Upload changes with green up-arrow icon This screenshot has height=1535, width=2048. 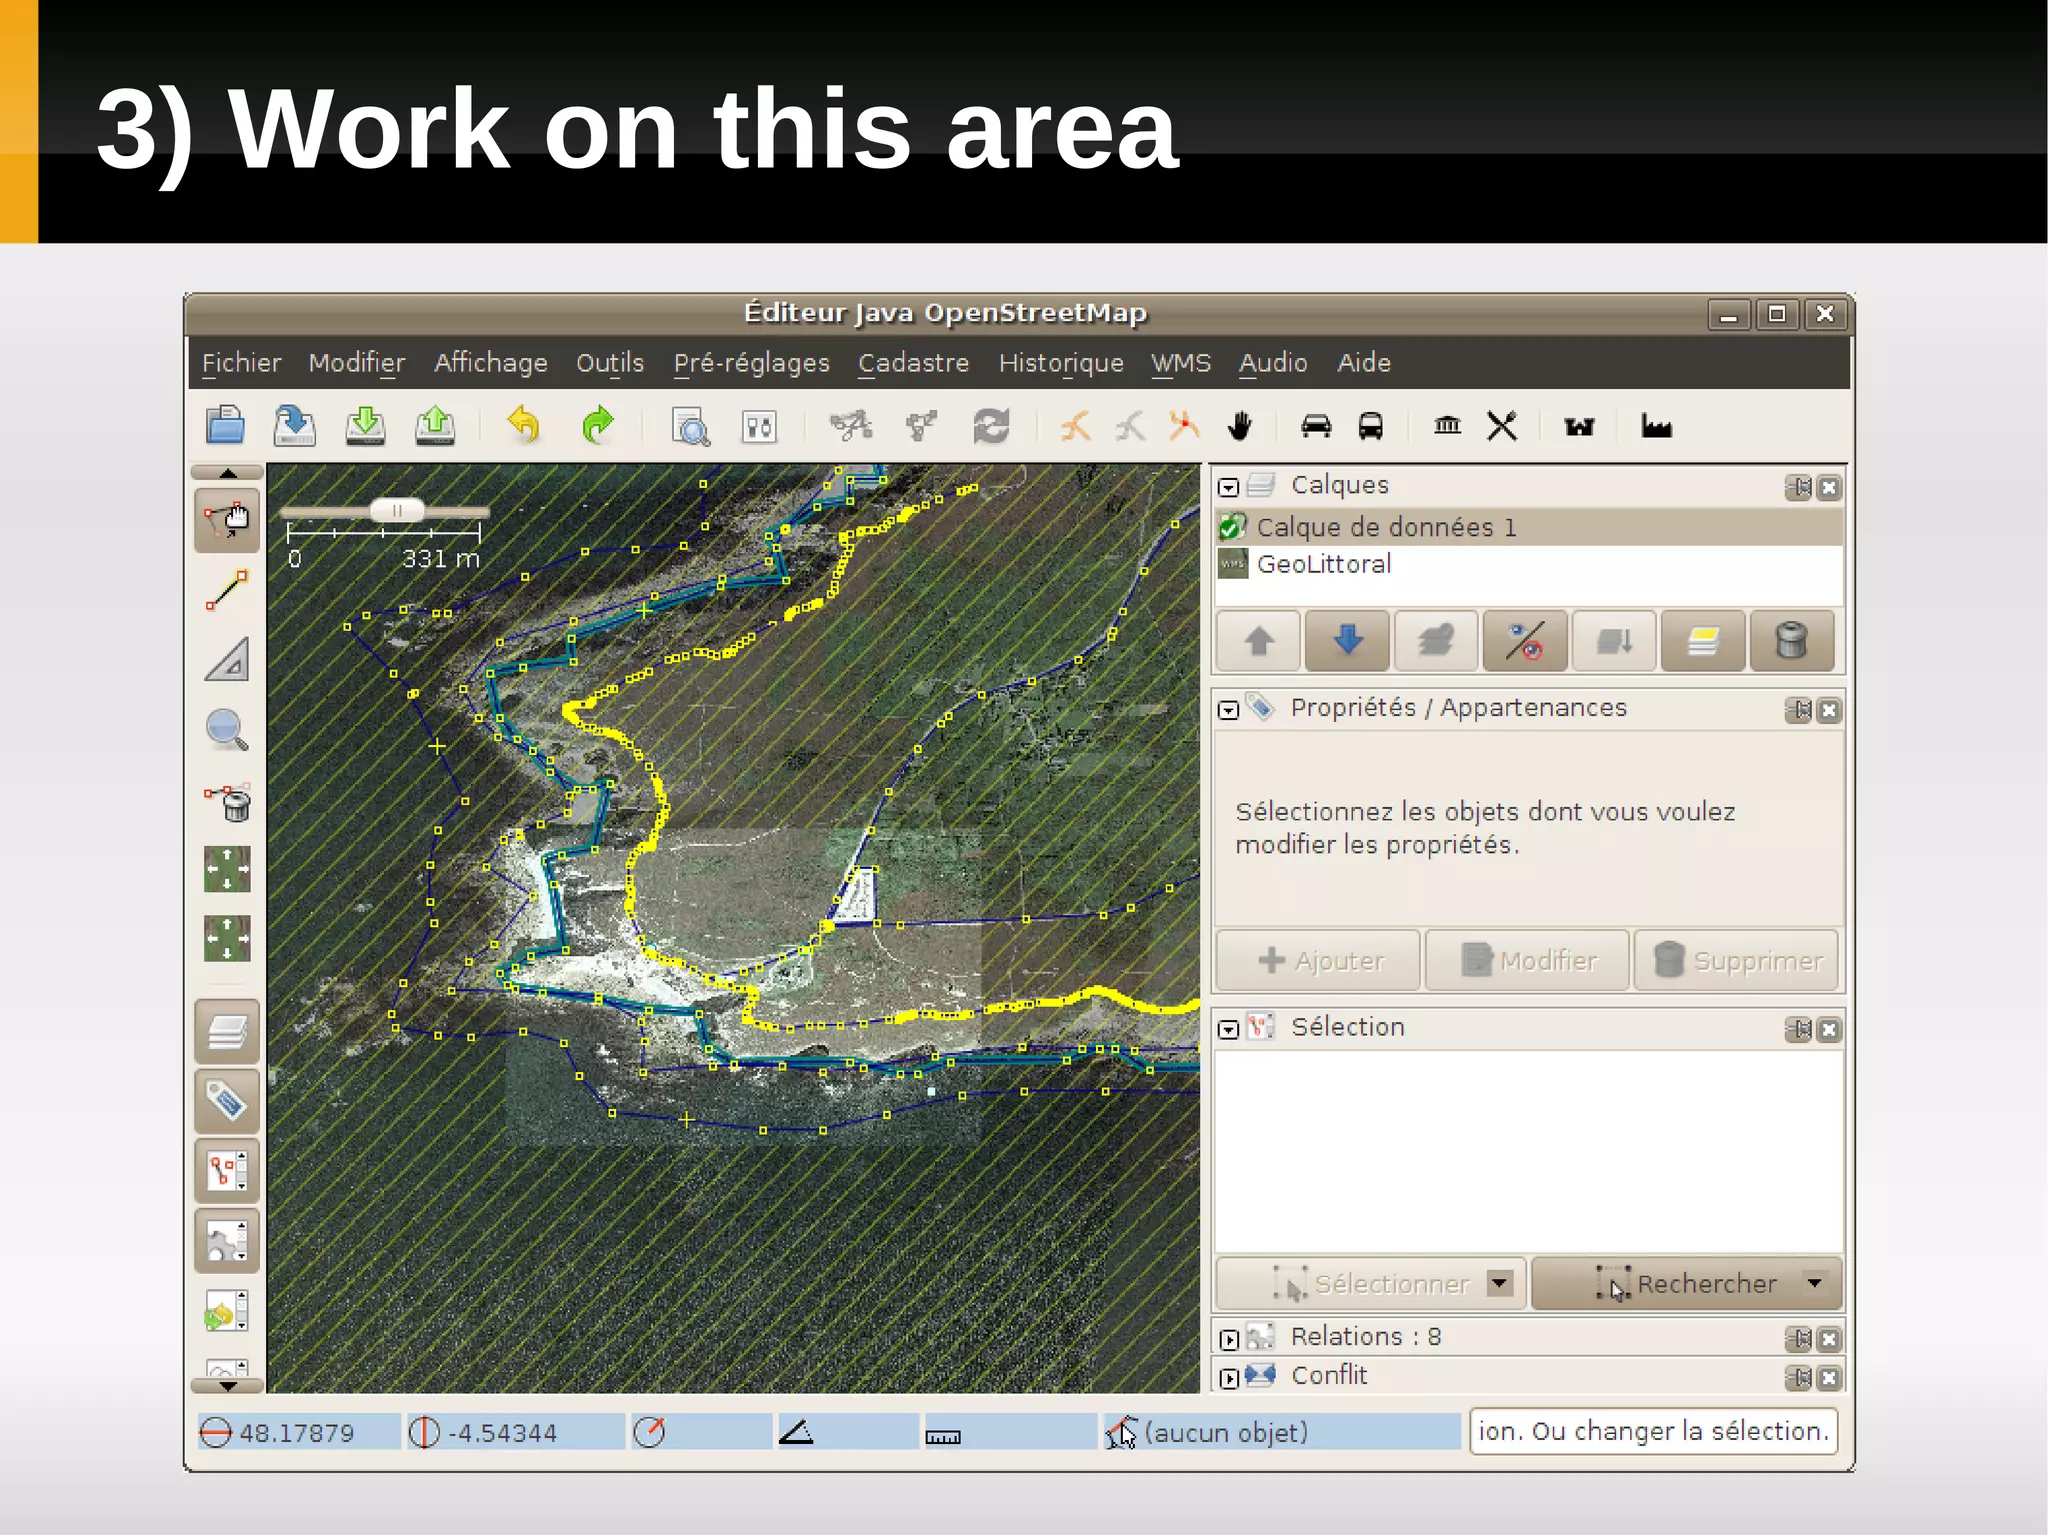tap(435, 425)
